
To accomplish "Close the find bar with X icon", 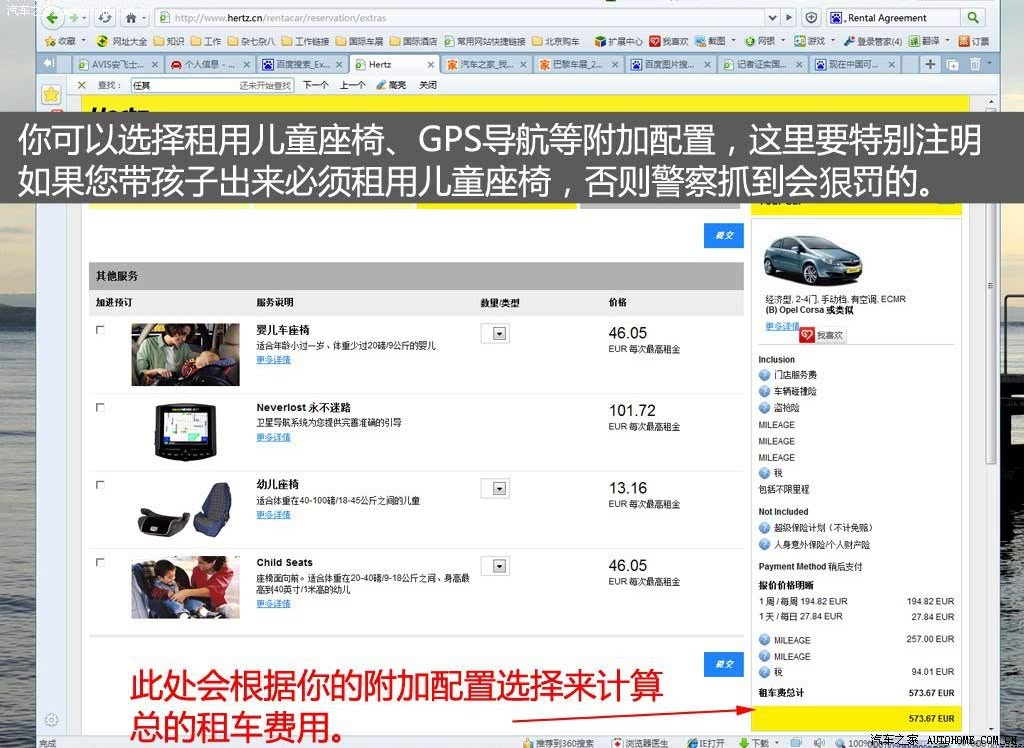I will [82, 85].
